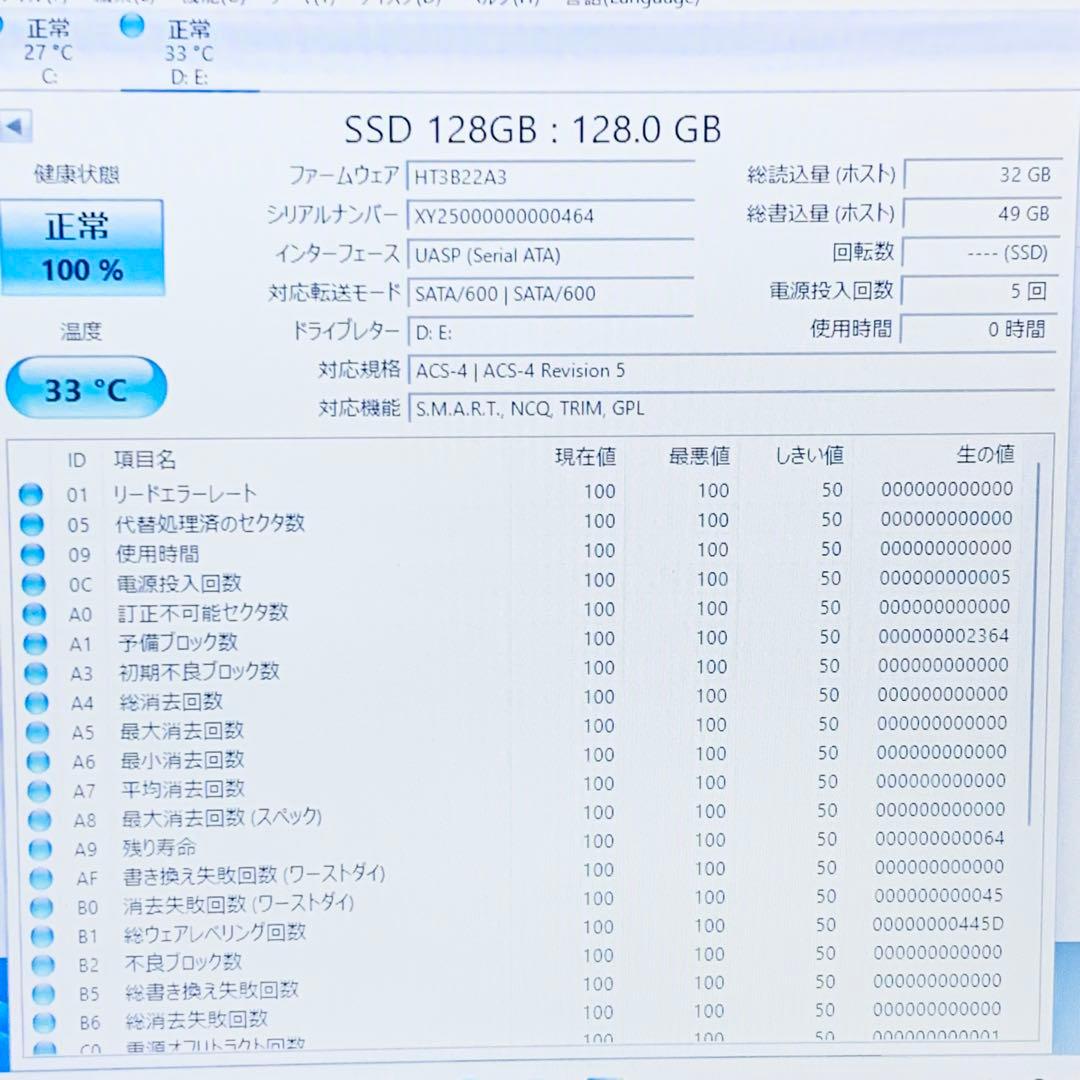
Task: Click the firmware field showing HT3B22A3
Action: coord(551,176)
